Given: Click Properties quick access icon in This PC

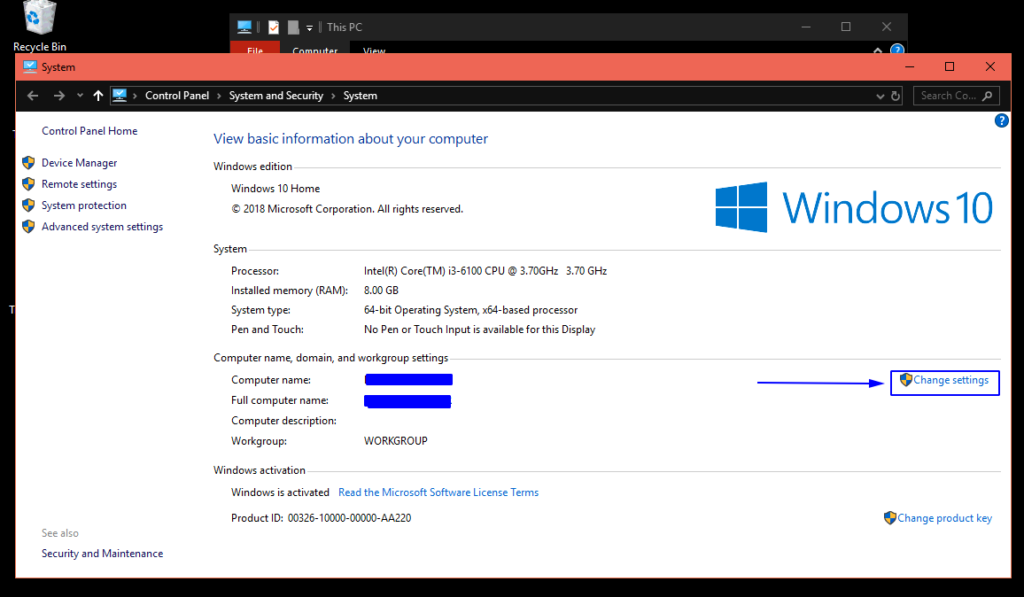Looking at the screenshot, I should (x=274, y=27).
